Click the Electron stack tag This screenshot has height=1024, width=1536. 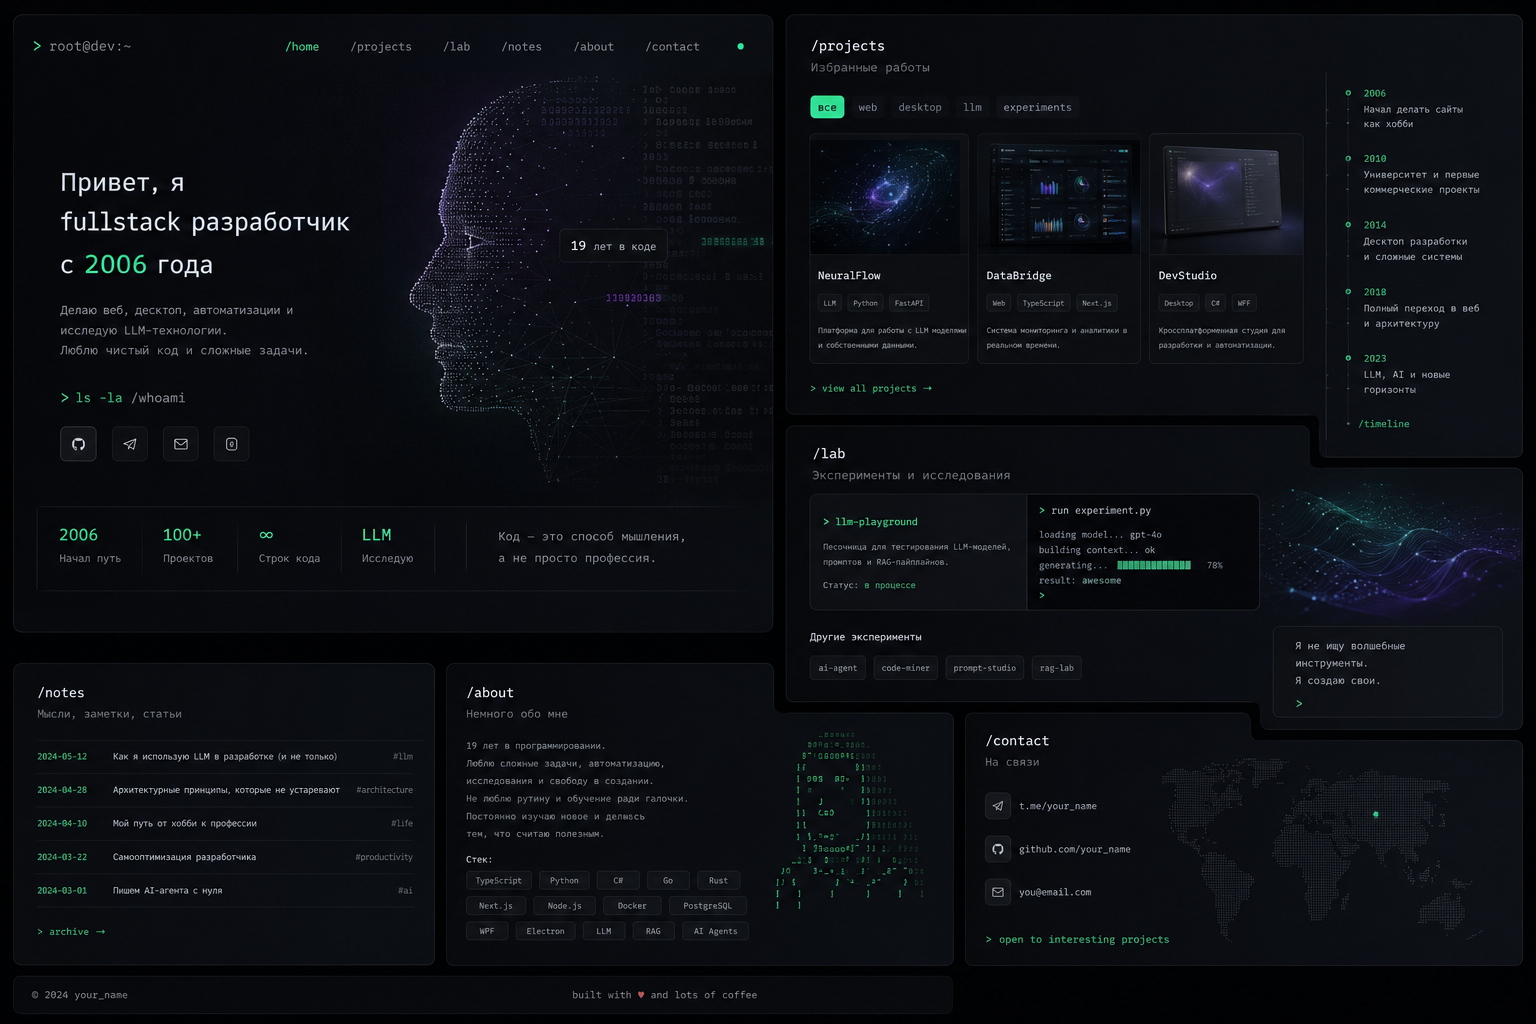pos(545,931)
